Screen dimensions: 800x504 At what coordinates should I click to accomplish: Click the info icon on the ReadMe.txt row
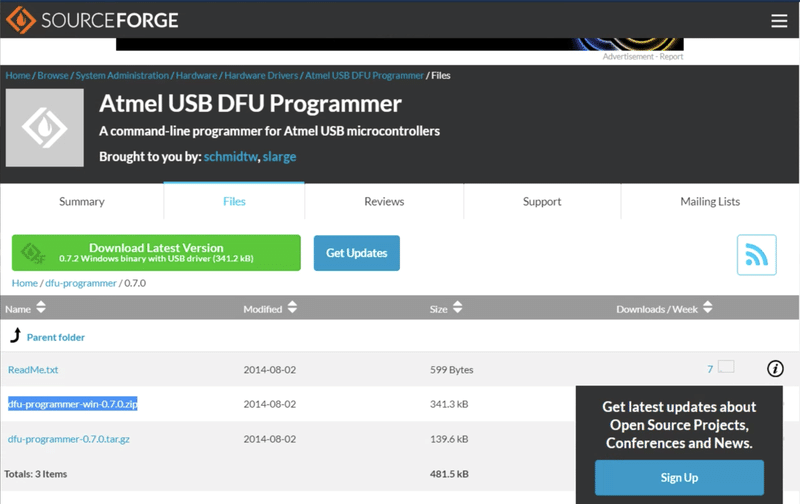click(x=775, y=368)
